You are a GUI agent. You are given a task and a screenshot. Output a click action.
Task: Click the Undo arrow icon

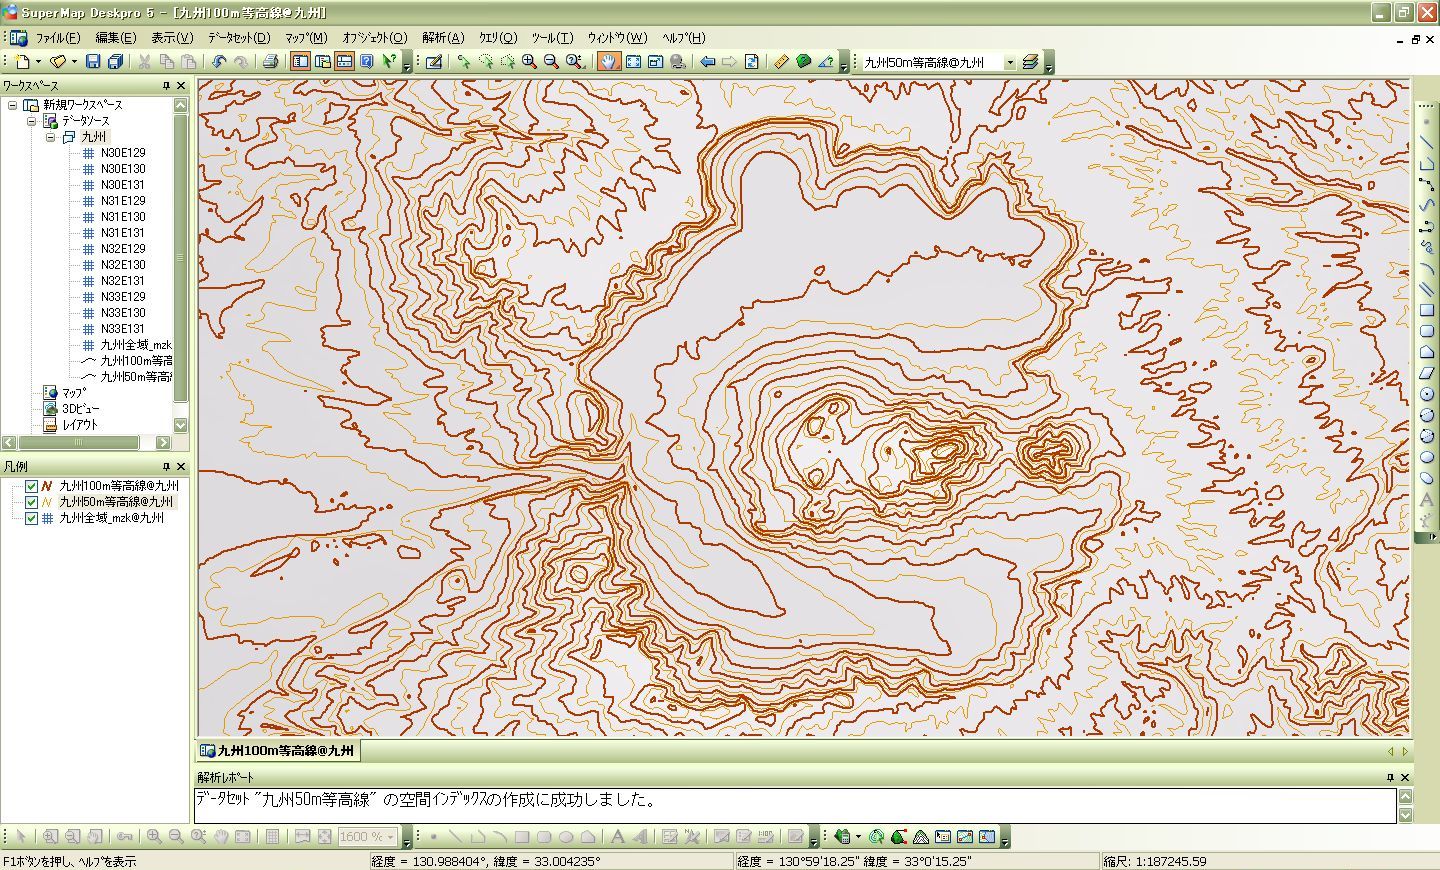pos(219,62)
